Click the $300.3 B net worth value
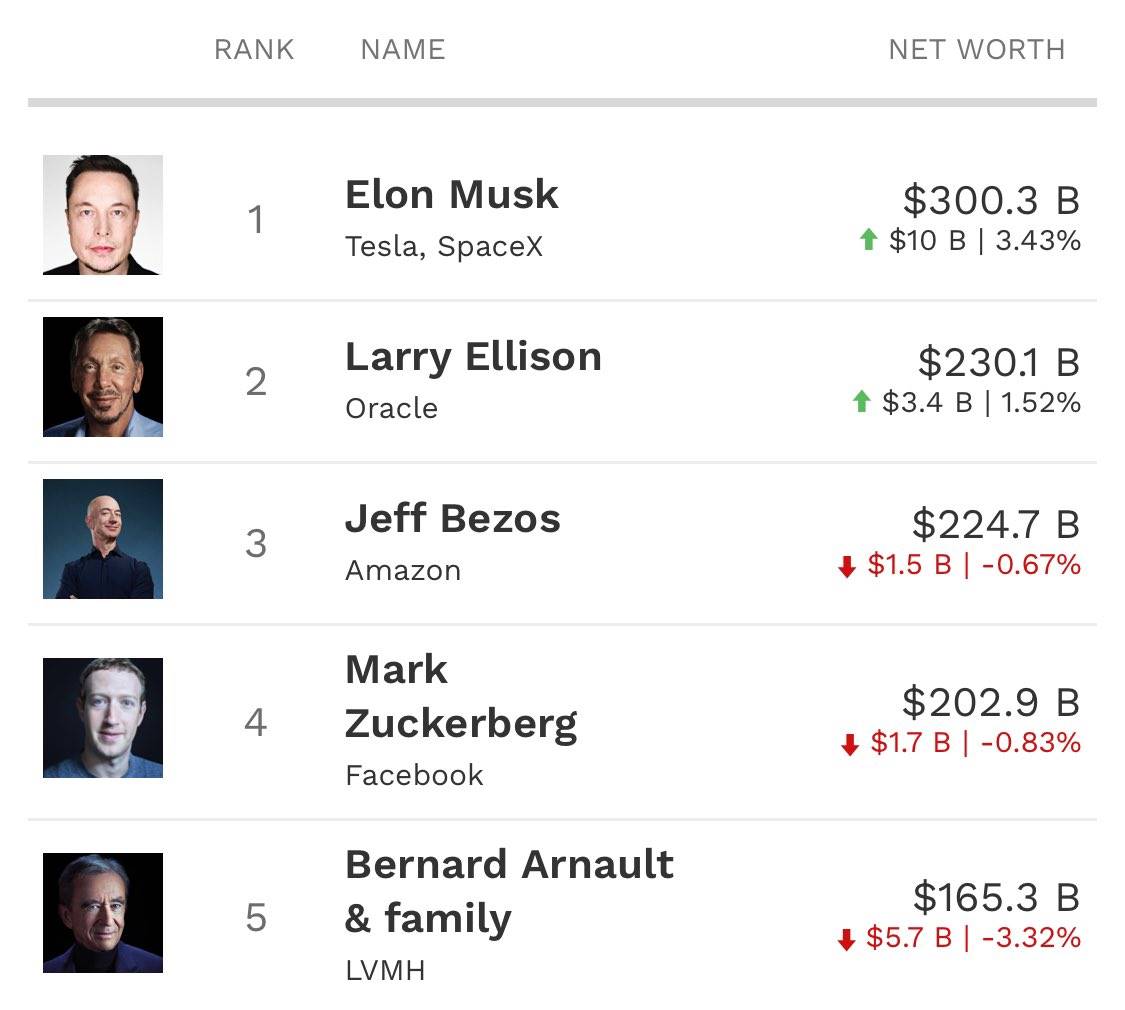The height and width of the screenshot is (1010, 1125). (x=991, y=200)
